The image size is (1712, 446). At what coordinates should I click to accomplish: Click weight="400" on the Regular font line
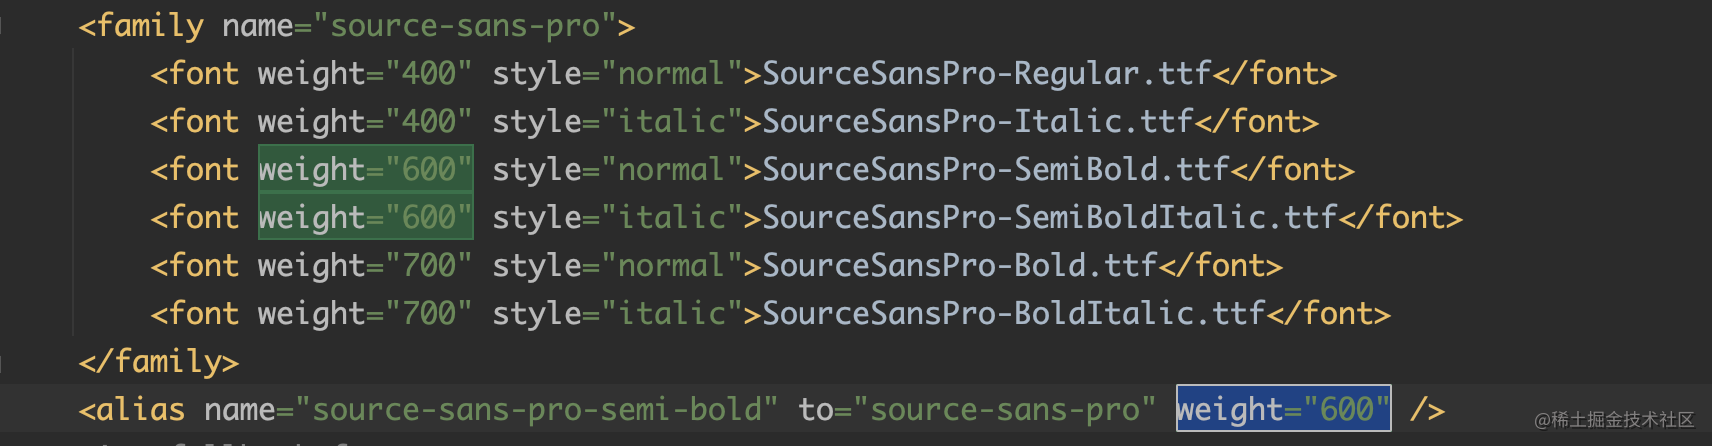(x=365, y=74)
